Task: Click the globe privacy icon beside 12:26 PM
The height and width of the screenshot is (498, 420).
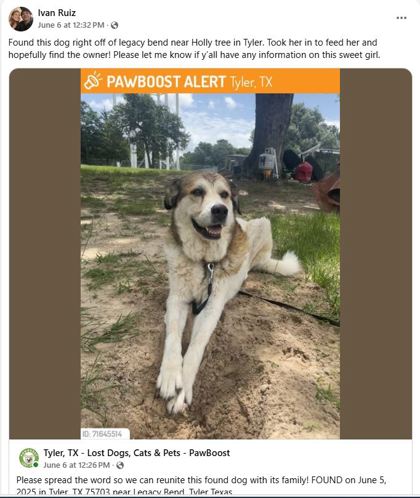Action: click(120, 465)
